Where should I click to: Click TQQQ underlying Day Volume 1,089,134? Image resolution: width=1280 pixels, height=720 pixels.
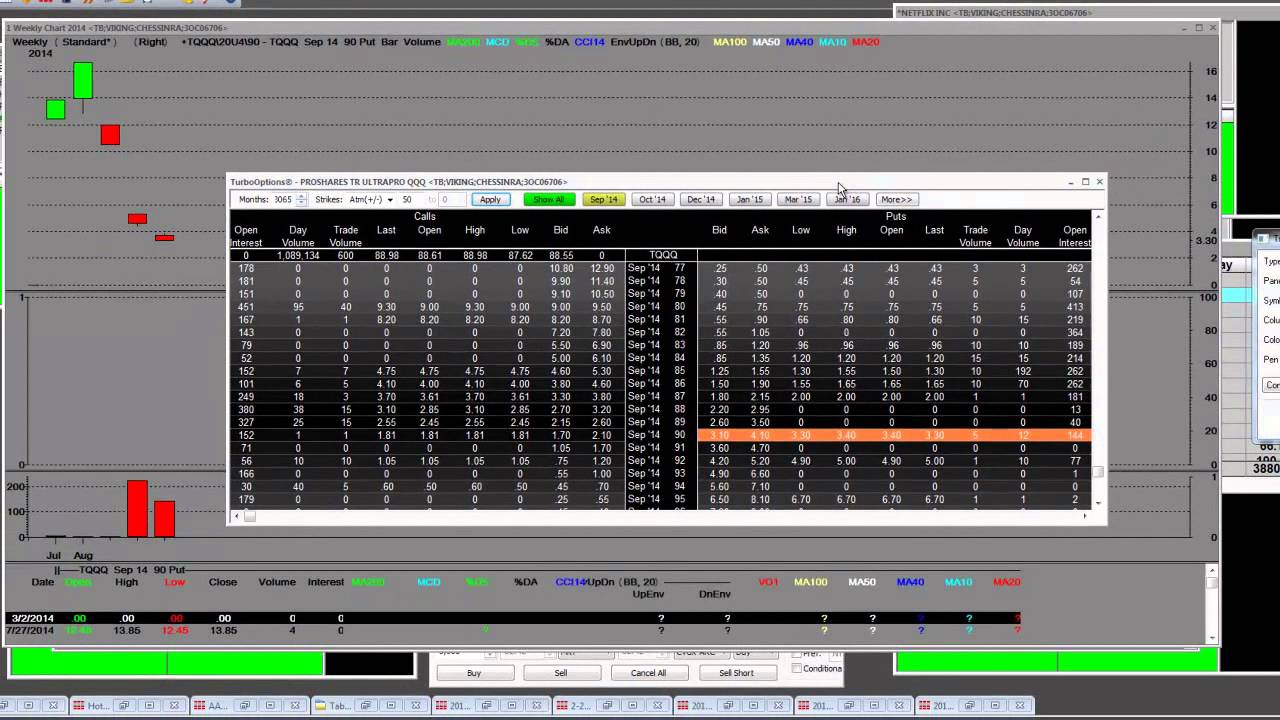[x=298, y=256]
